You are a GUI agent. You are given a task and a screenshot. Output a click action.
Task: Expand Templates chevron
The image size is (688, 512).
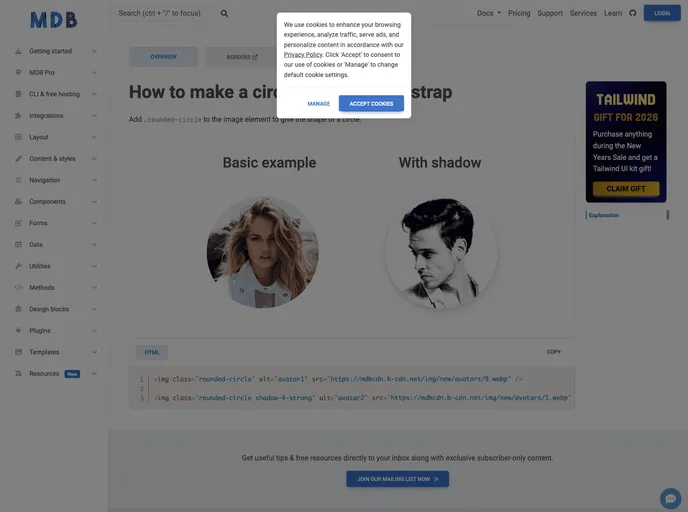point(94,352)
